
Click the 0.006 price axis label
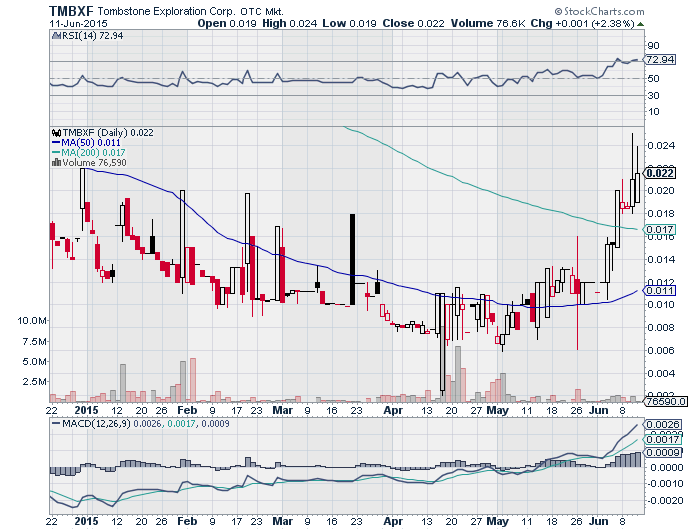(661, 351)
